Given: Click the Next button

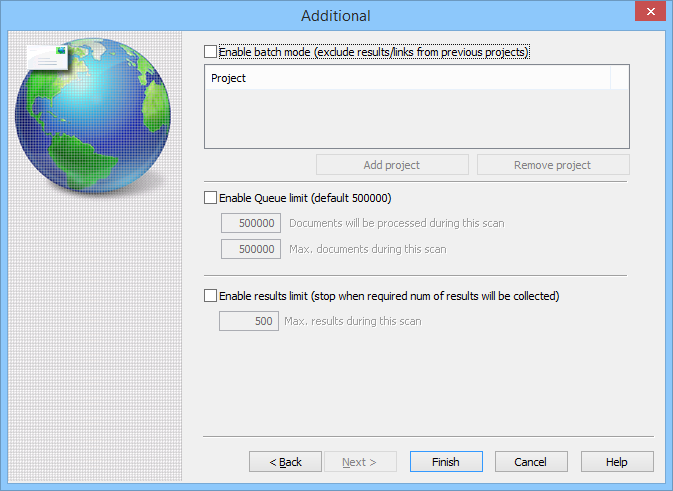Looking at the screenshot, I should [359, 462].
